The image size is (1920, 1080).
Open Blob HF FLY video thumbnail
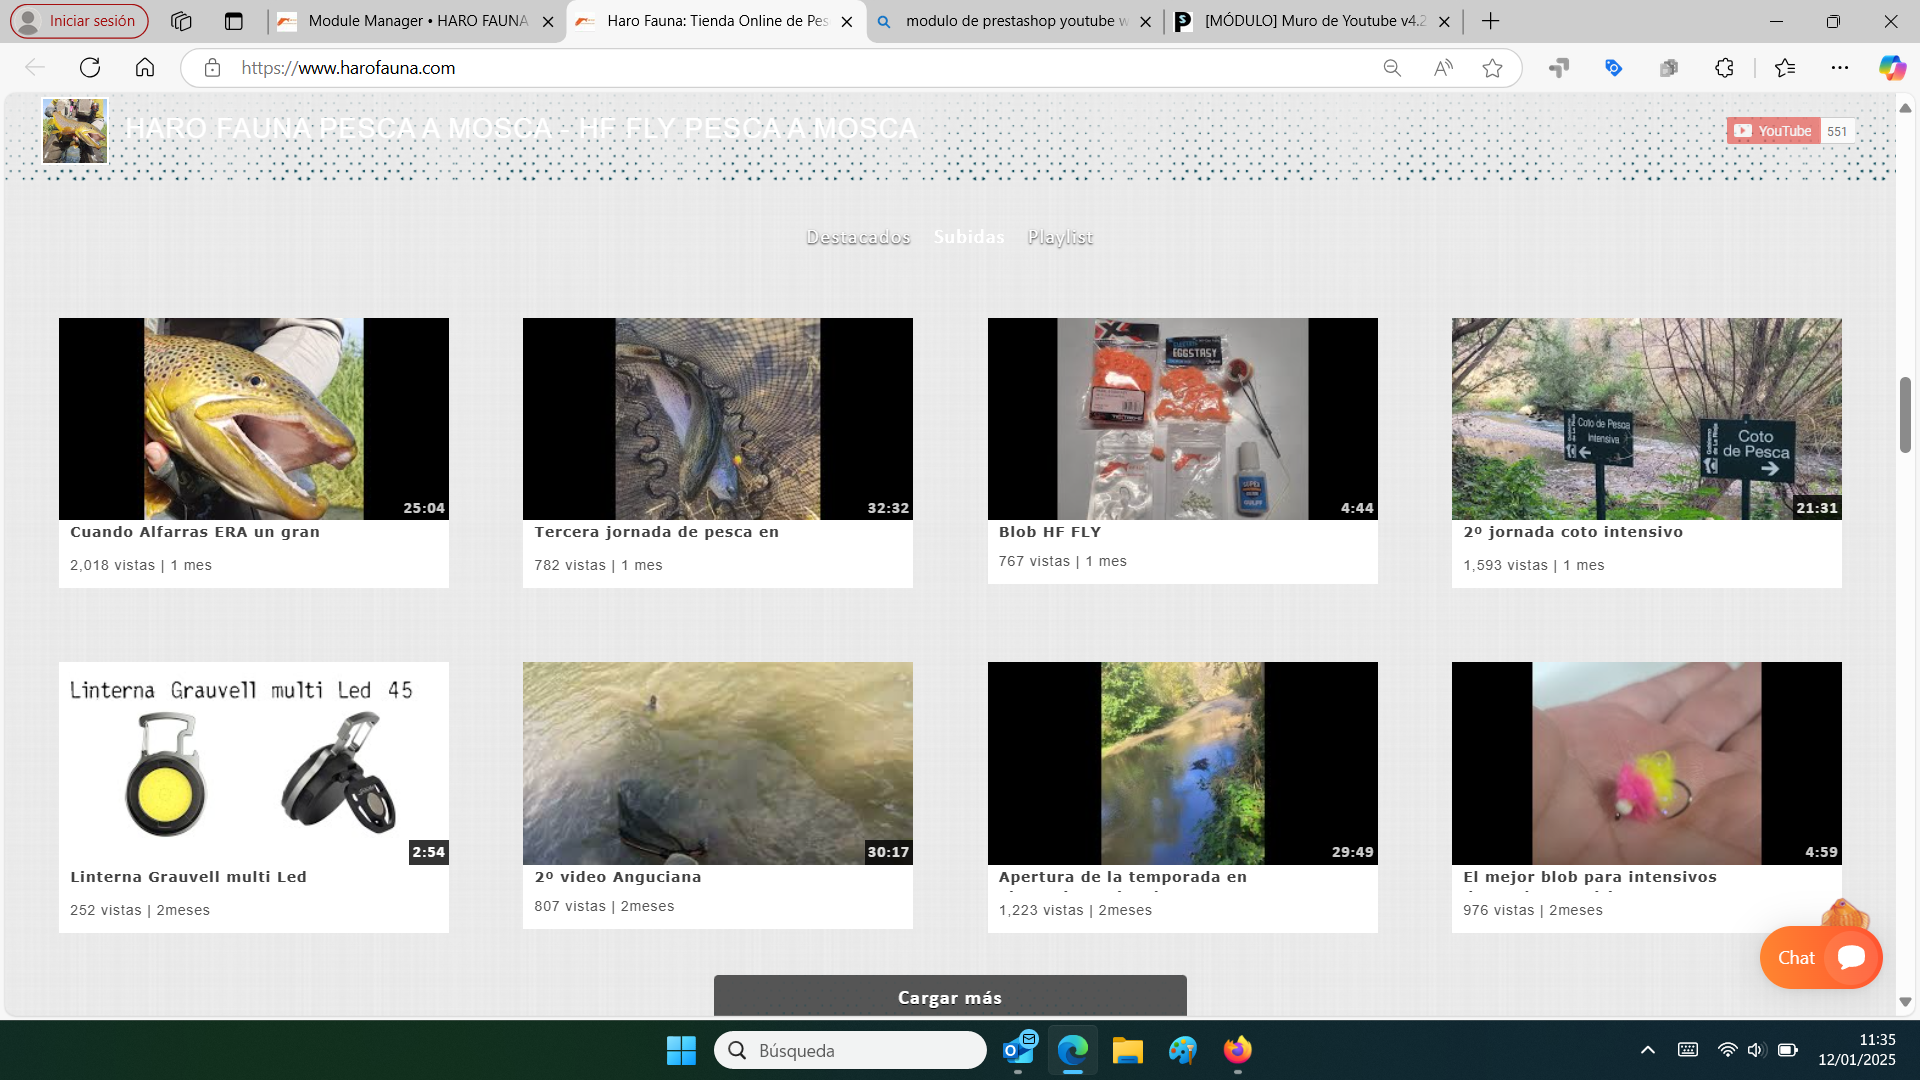1182,419
